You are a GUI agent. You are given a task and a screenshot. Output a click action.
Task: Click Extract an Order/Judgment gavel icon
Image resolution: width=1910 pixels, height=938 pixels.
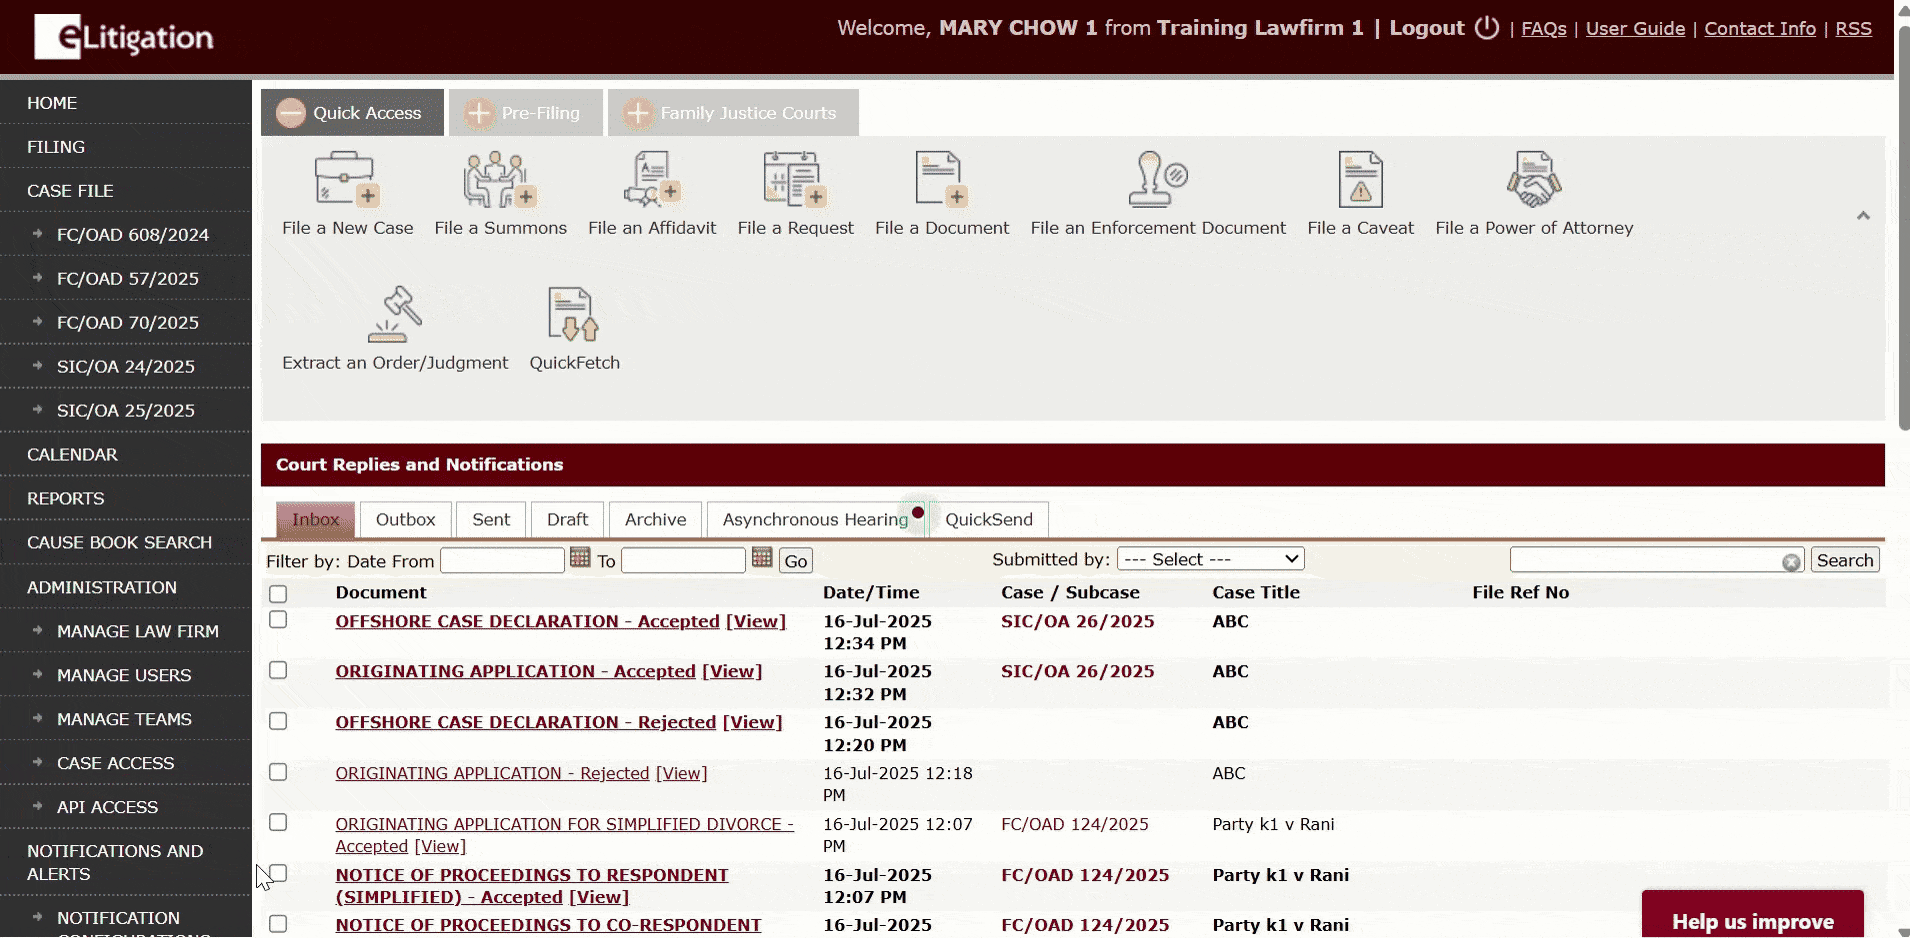pyautogui.click(x=395, y=316)
